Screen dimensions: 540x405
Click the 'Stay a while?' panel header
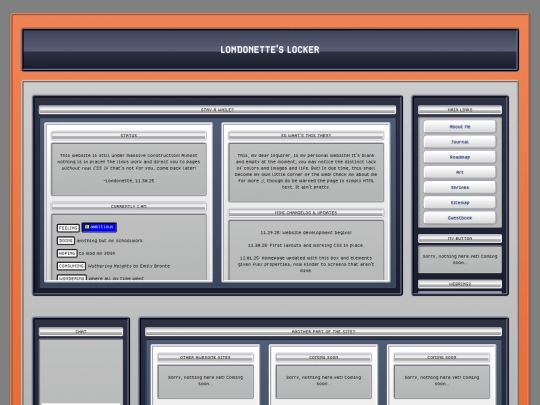(217, 110)
